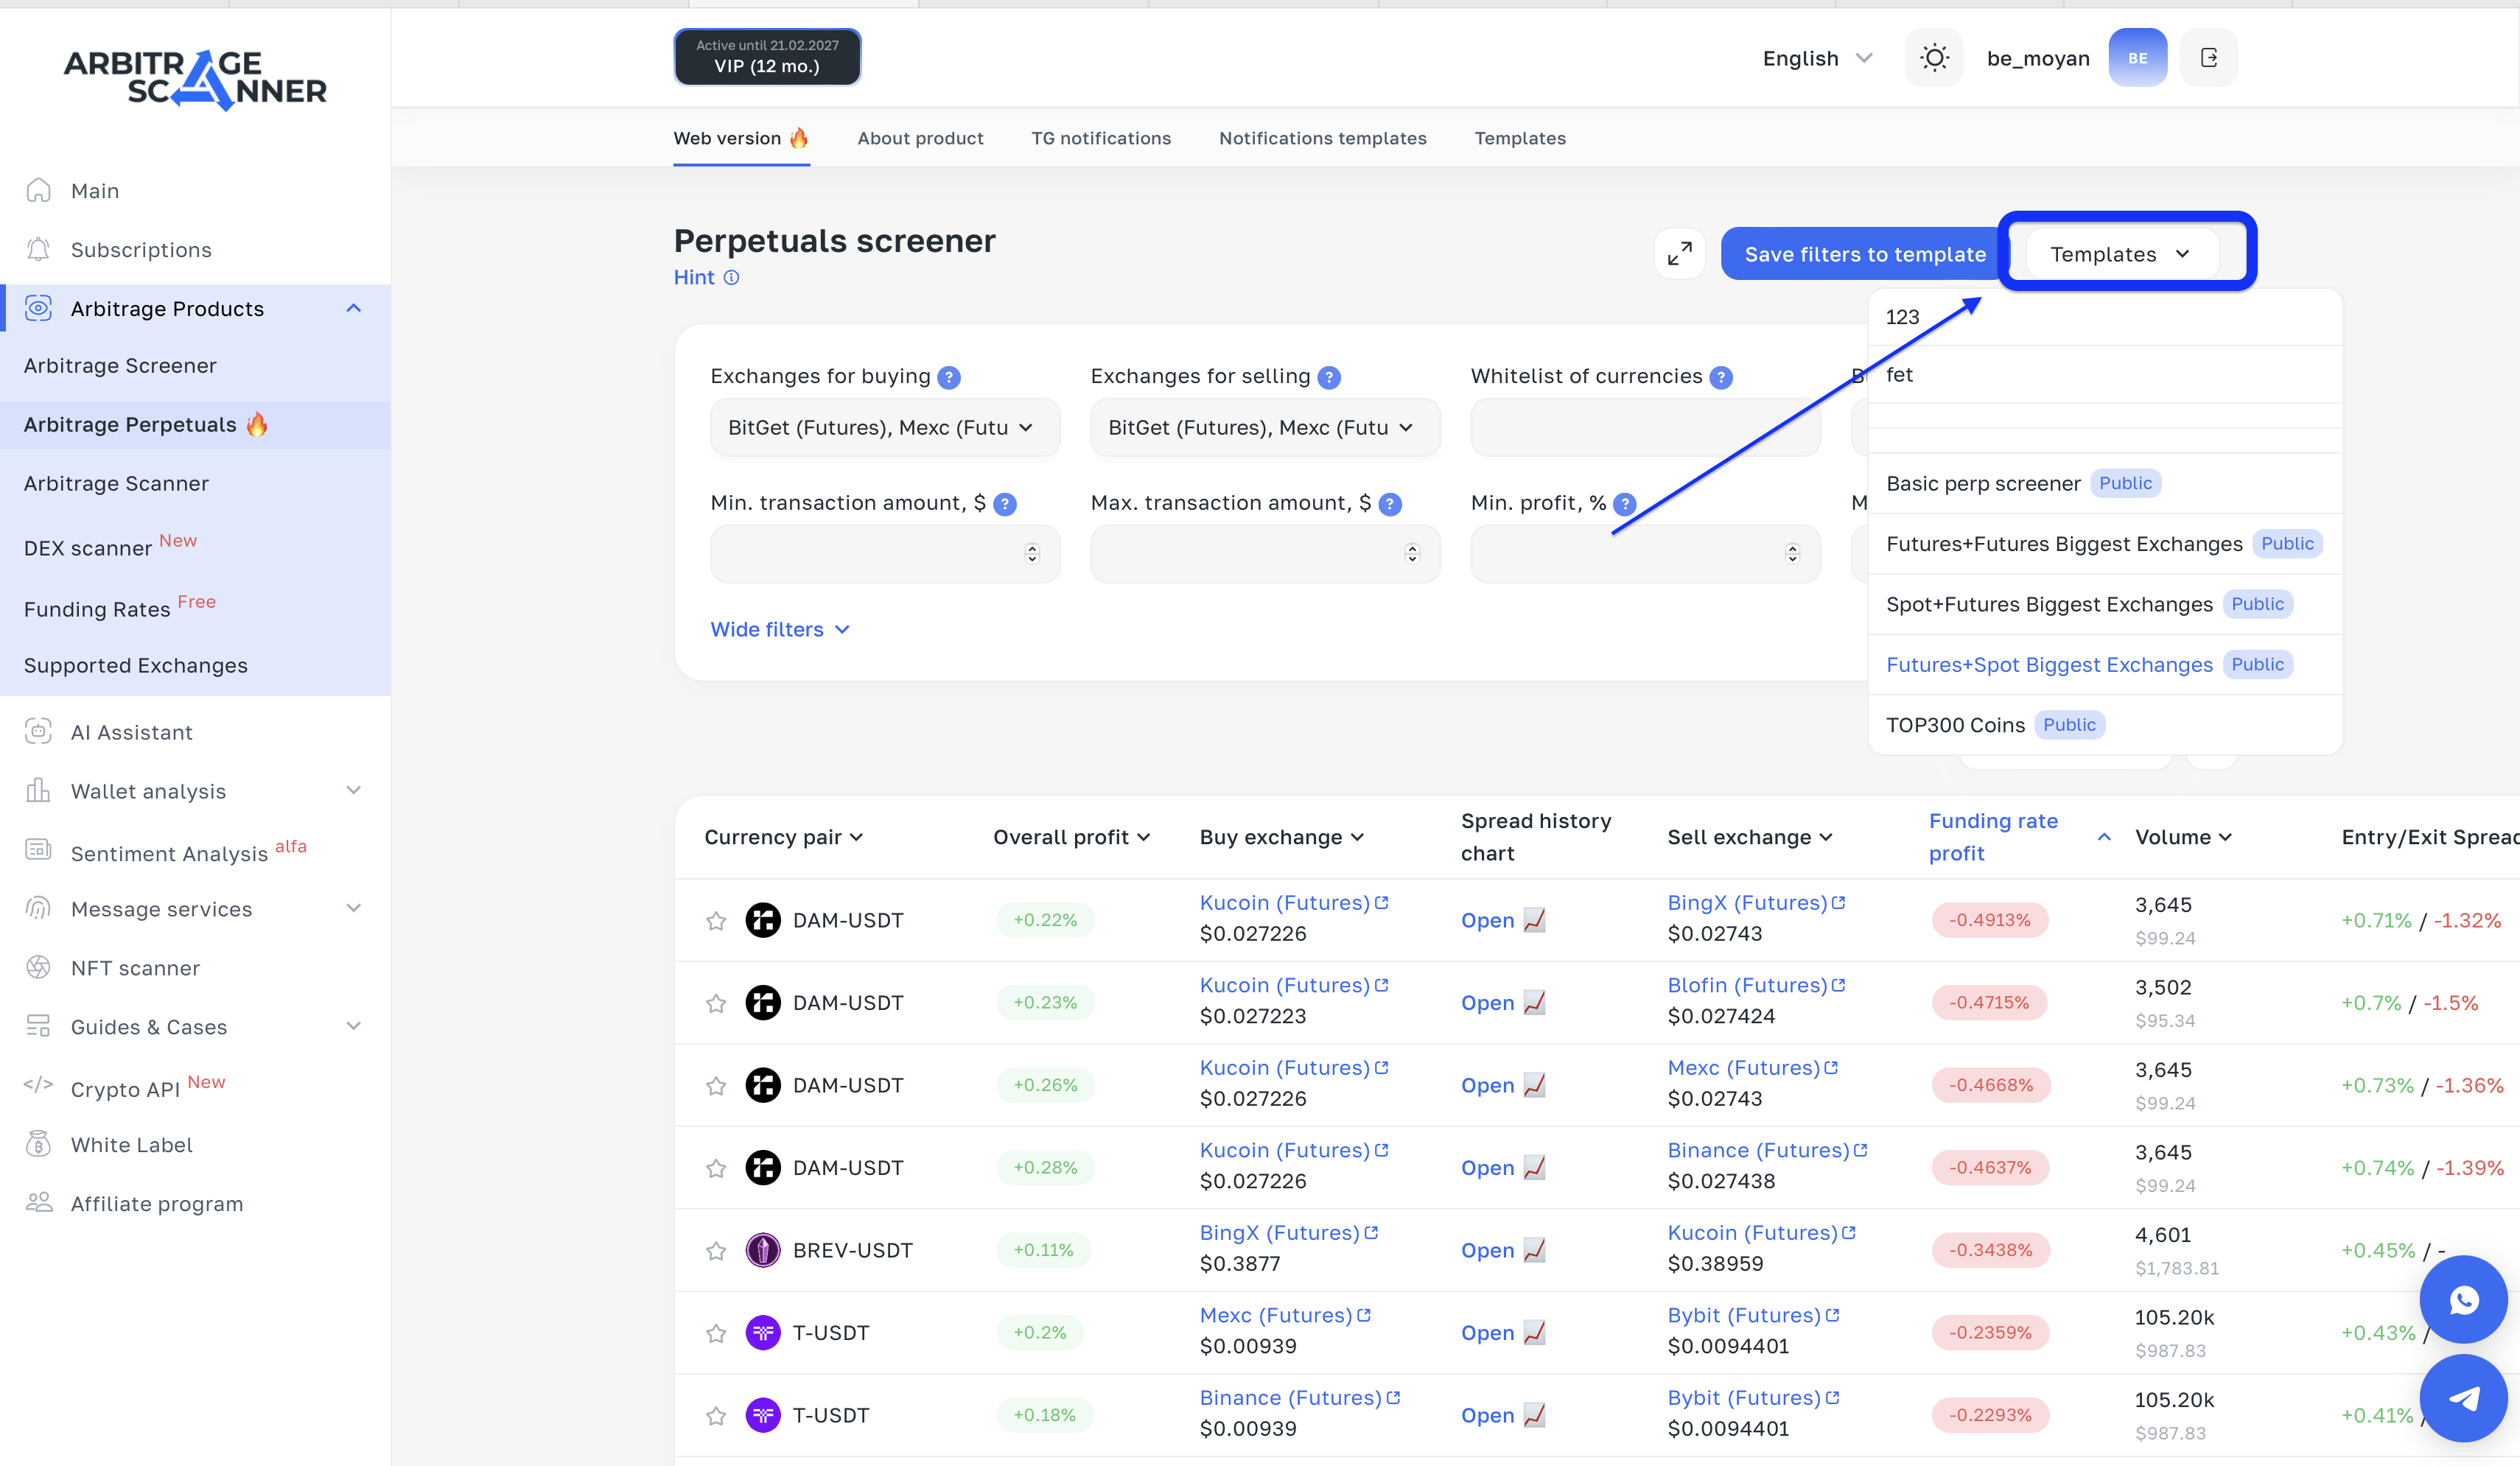Toggle sorting on Funding rate profit column
The height and width of the screenshot is (1466, 2520).
2104,837
